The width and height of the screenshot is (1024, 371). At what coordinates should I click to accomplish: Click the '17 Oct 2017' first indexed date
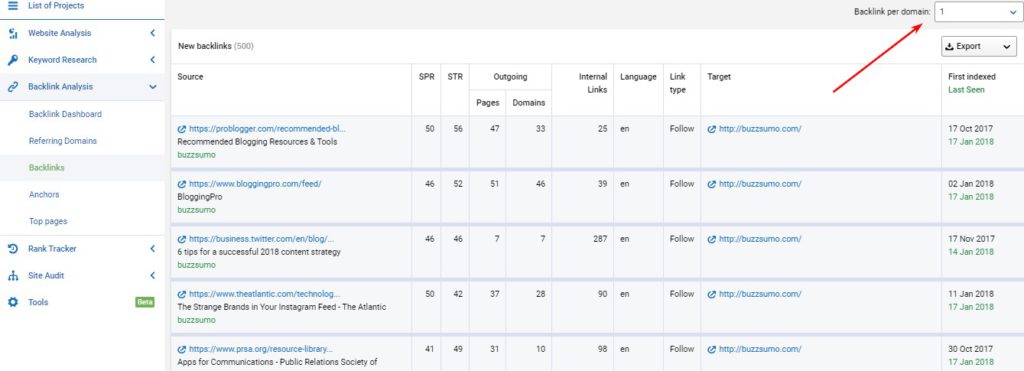tap(971, 129)
